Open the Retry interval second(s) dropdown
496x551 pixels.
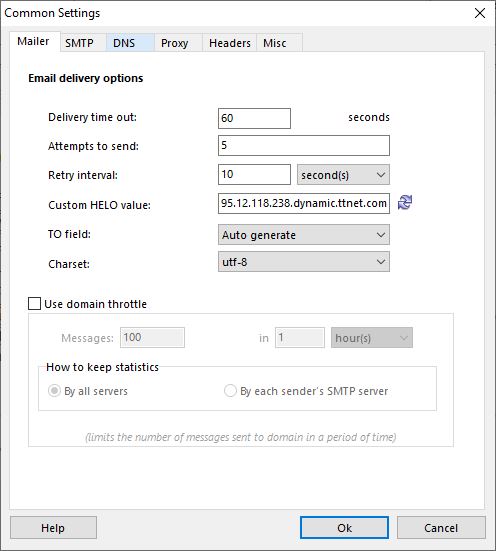tap(343, 175)
